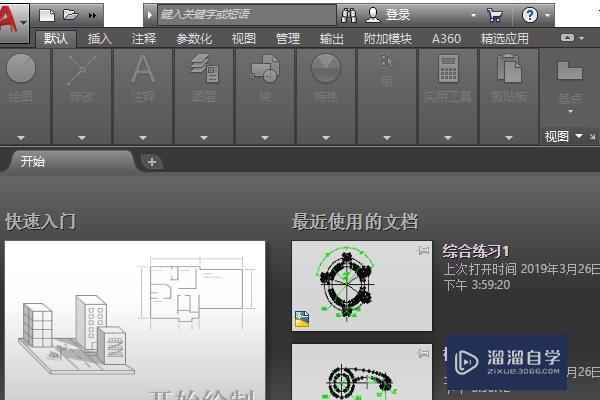Open the Help dropdown arrow
The image size is (600, 400).
click(x=548, y=16)
